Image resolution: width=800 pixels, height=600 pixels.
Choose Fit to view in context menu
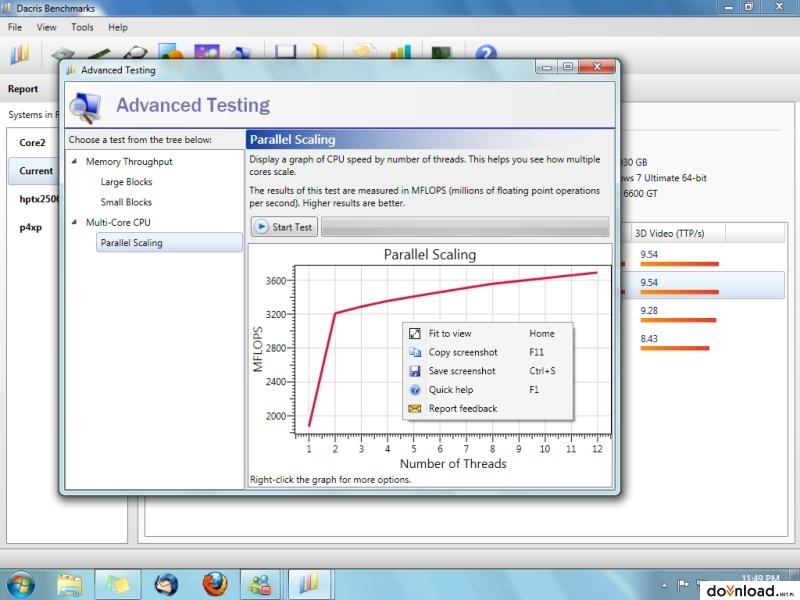point(487,333)
